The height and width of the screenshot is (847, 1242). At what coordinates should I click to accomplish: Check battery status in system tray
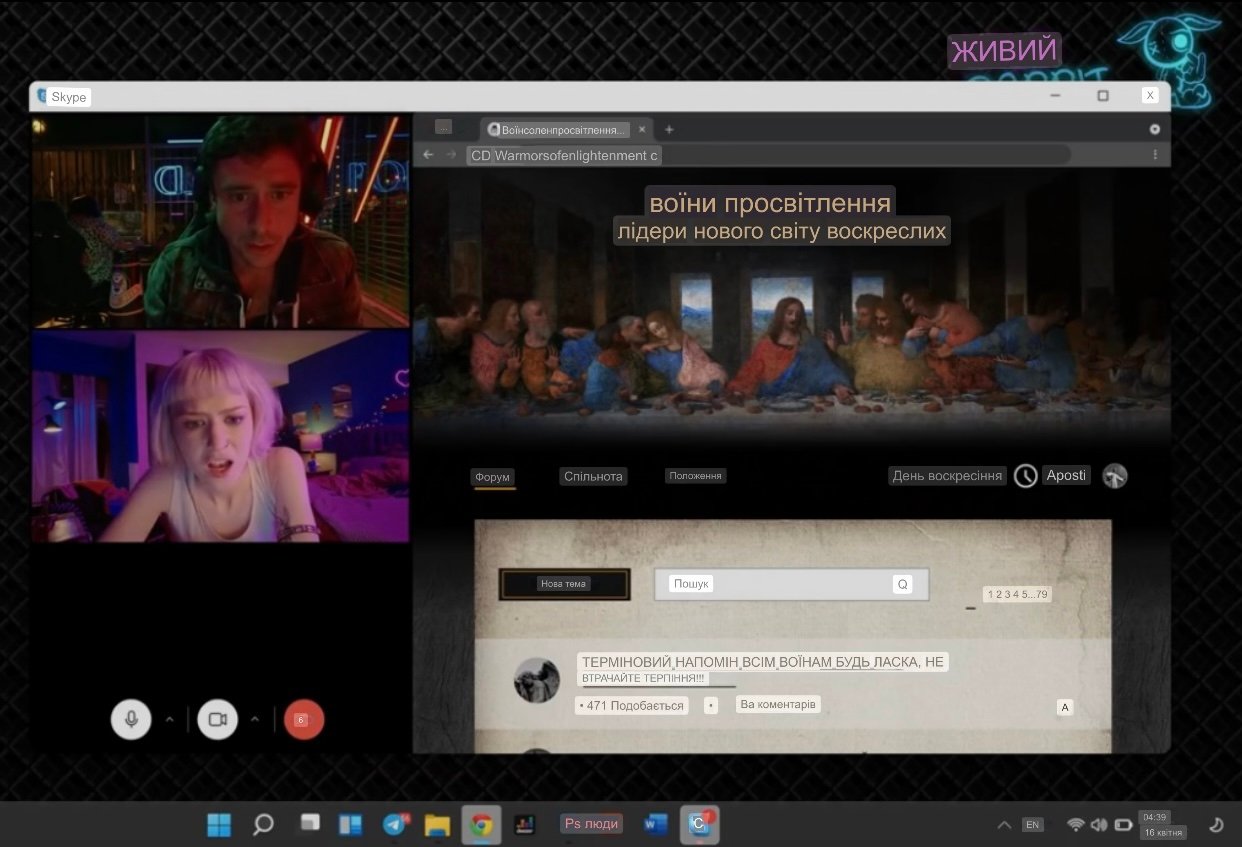click(x=1123, y=825)
